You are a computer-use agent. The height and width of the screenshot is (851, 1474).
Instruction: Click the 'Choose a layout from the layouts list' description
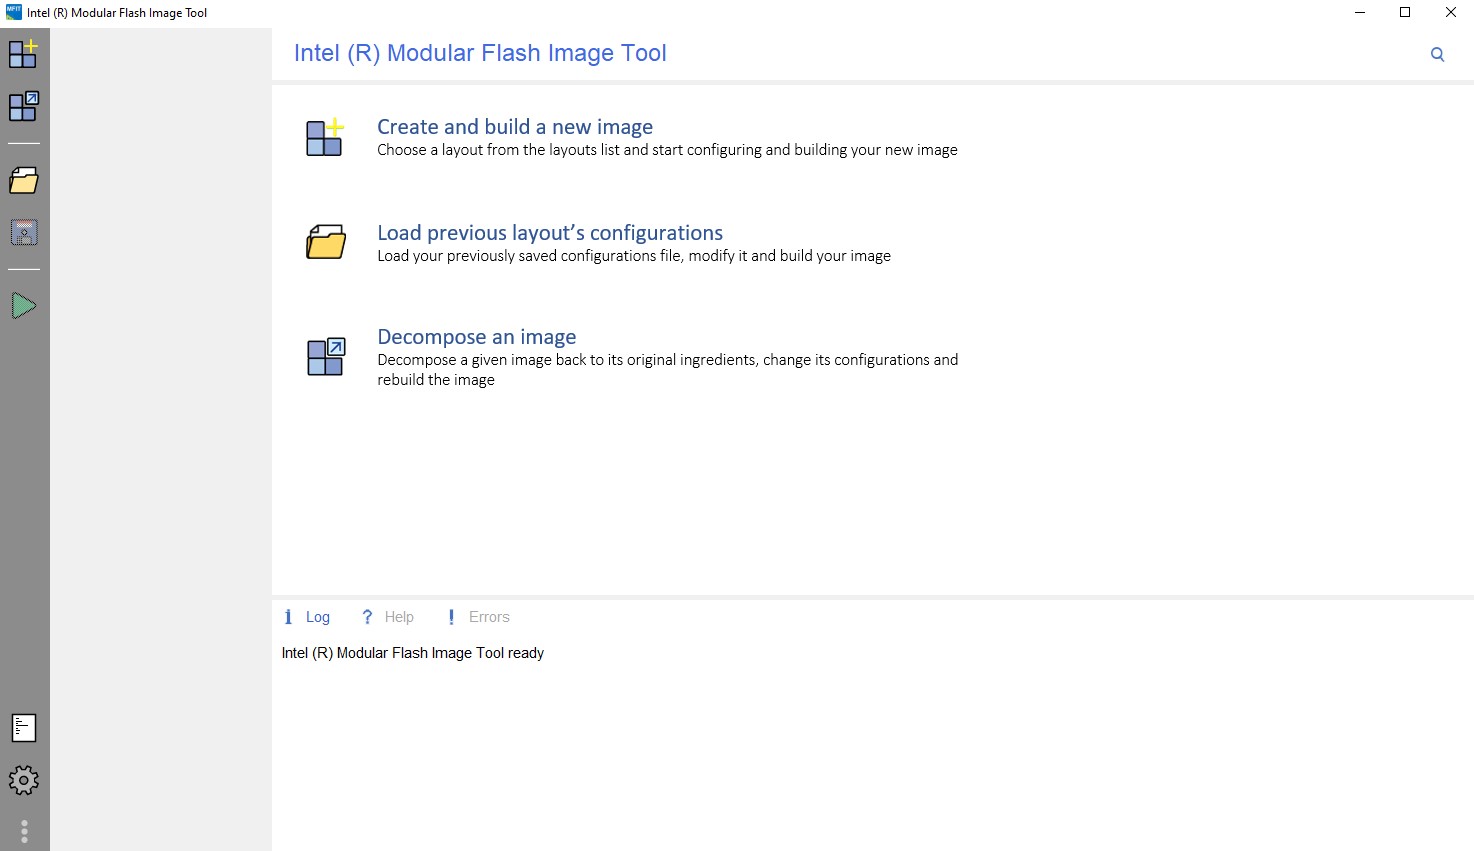point(667,150)
